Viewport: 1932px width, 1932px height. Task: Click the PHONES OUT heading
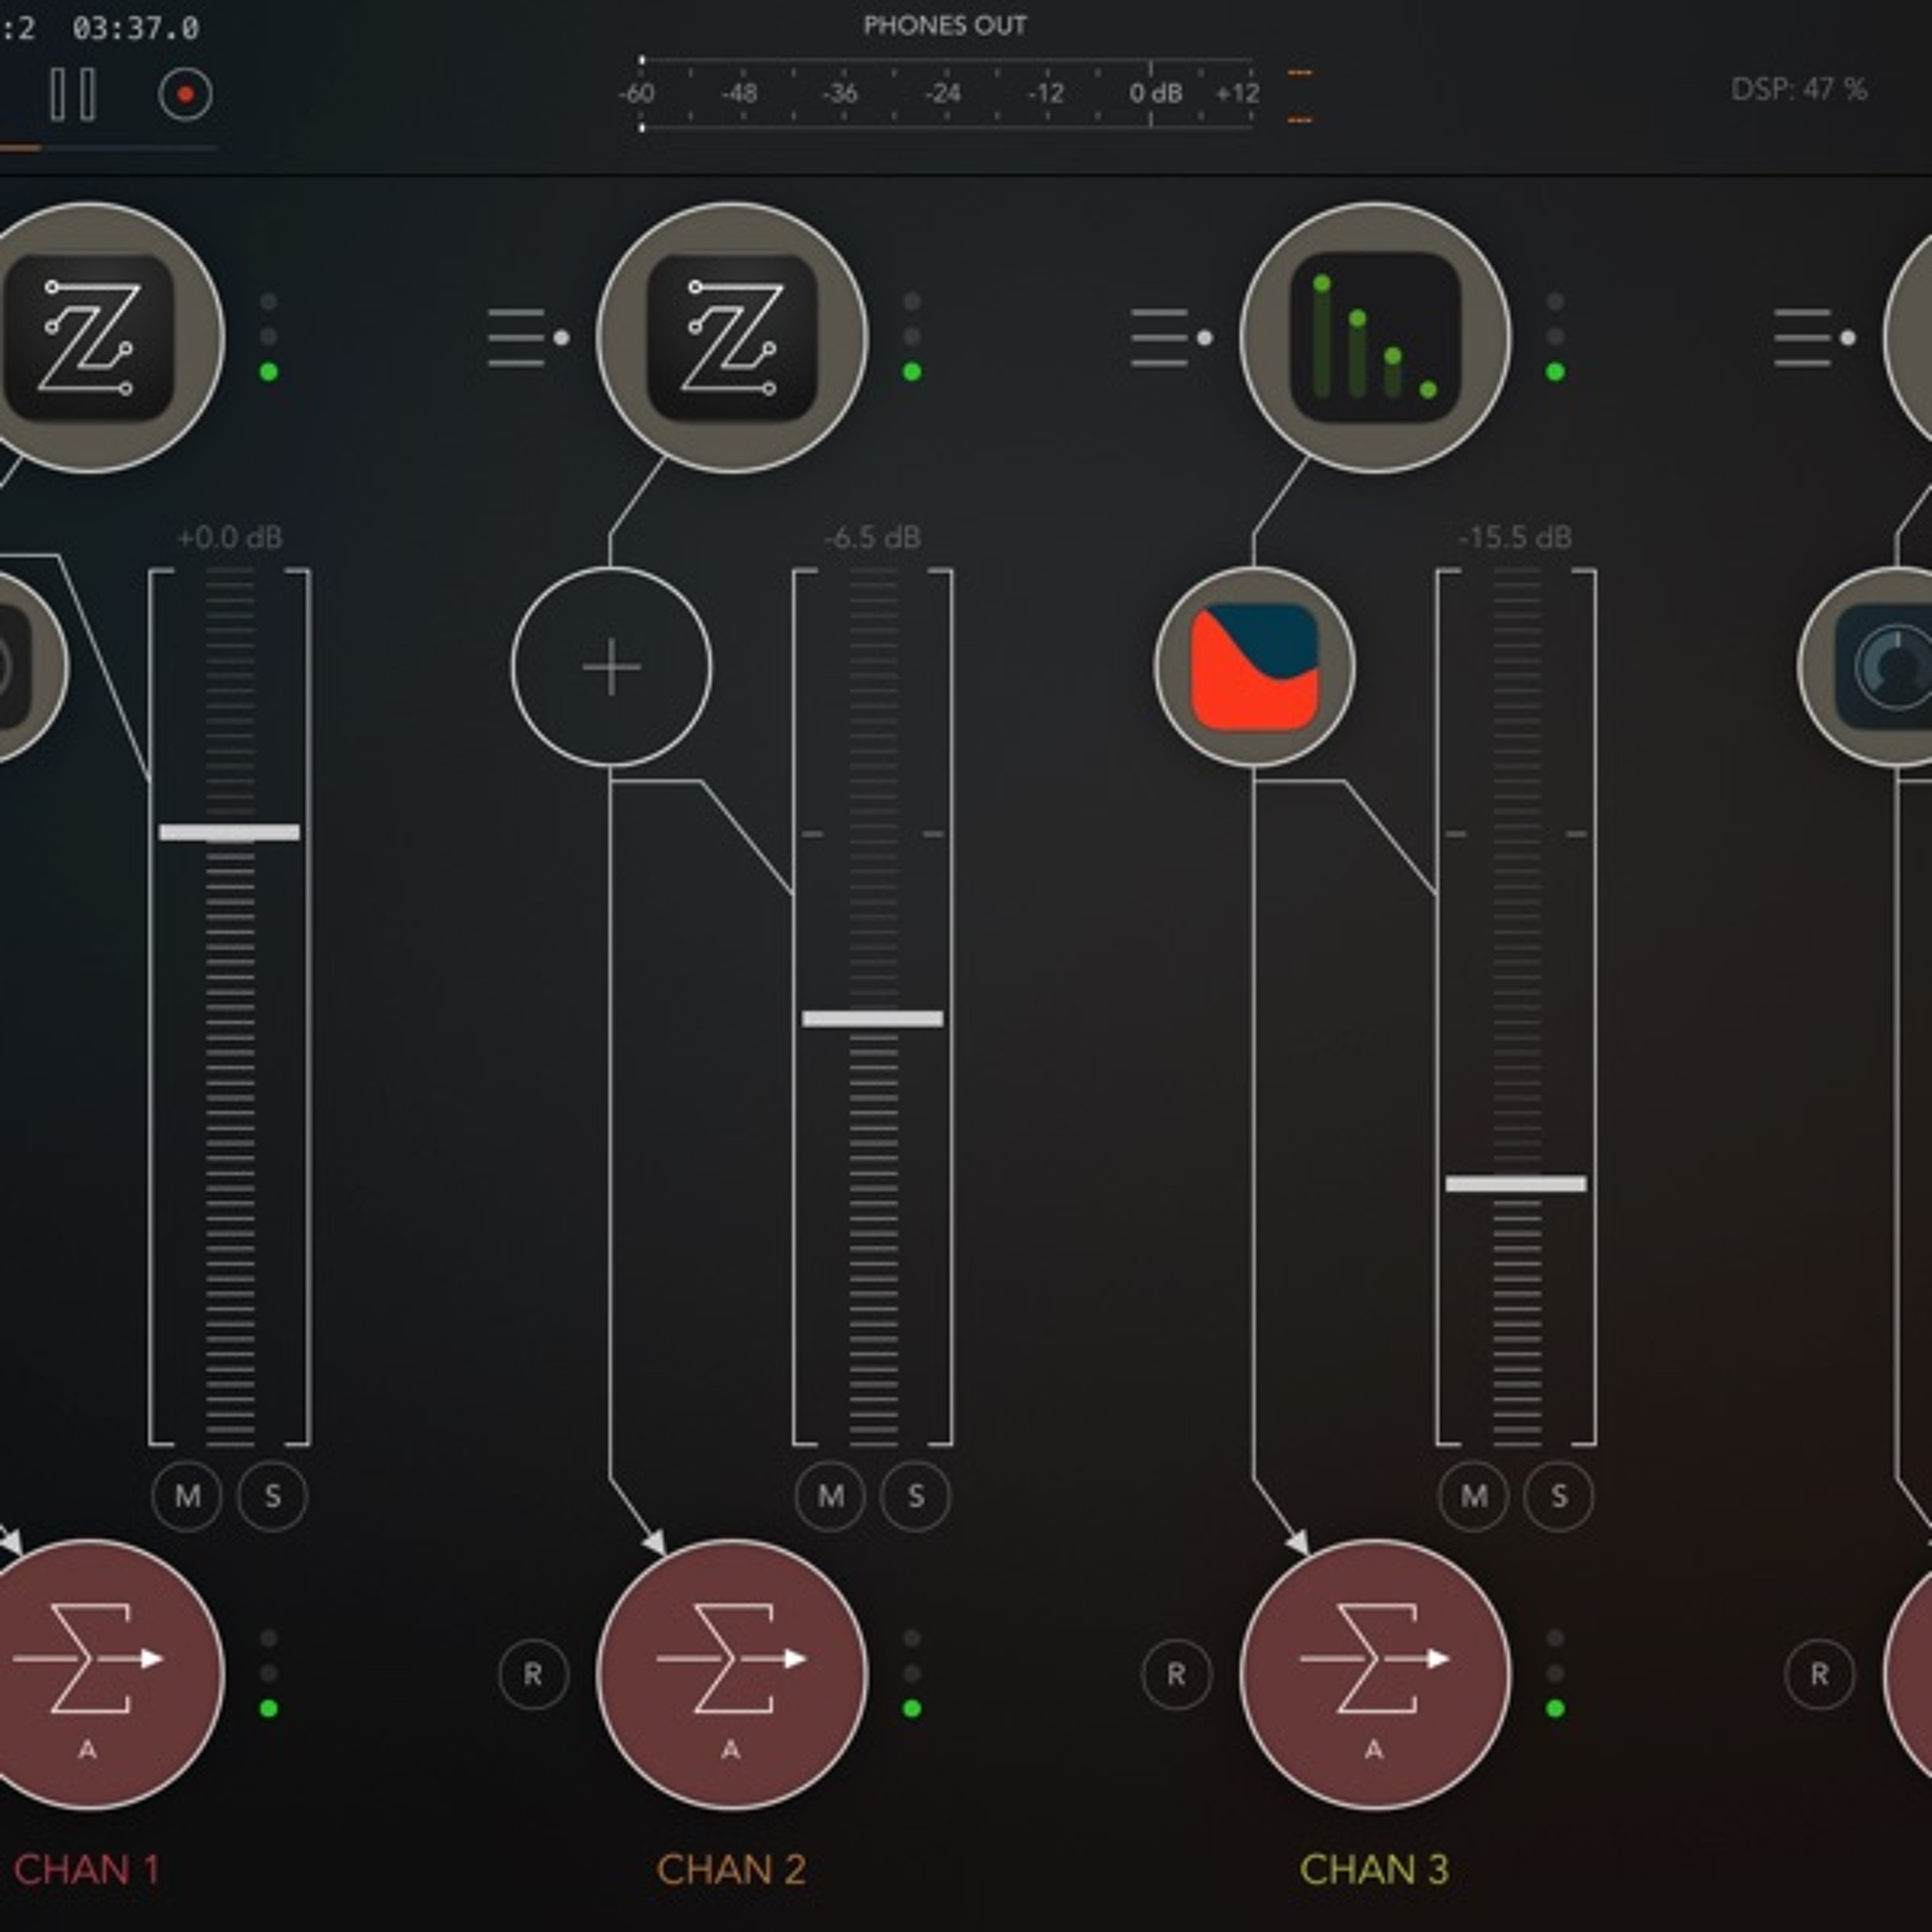pyautogui.click(x=945, y=25)
